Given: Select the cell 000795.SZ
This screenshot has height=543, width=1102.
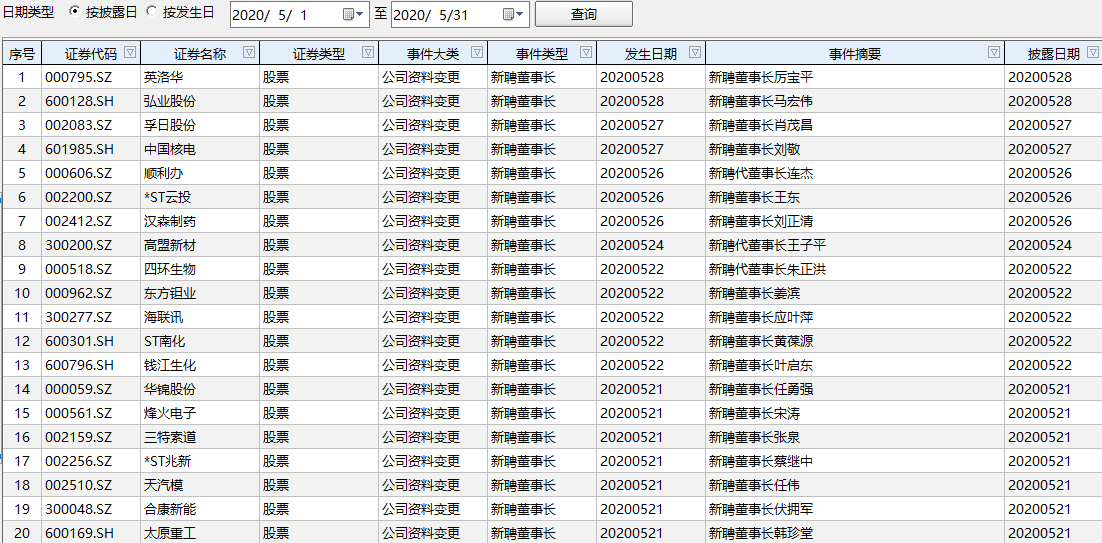Looking at the screenshot, I should pyautogui.click(x=91, y=77).
